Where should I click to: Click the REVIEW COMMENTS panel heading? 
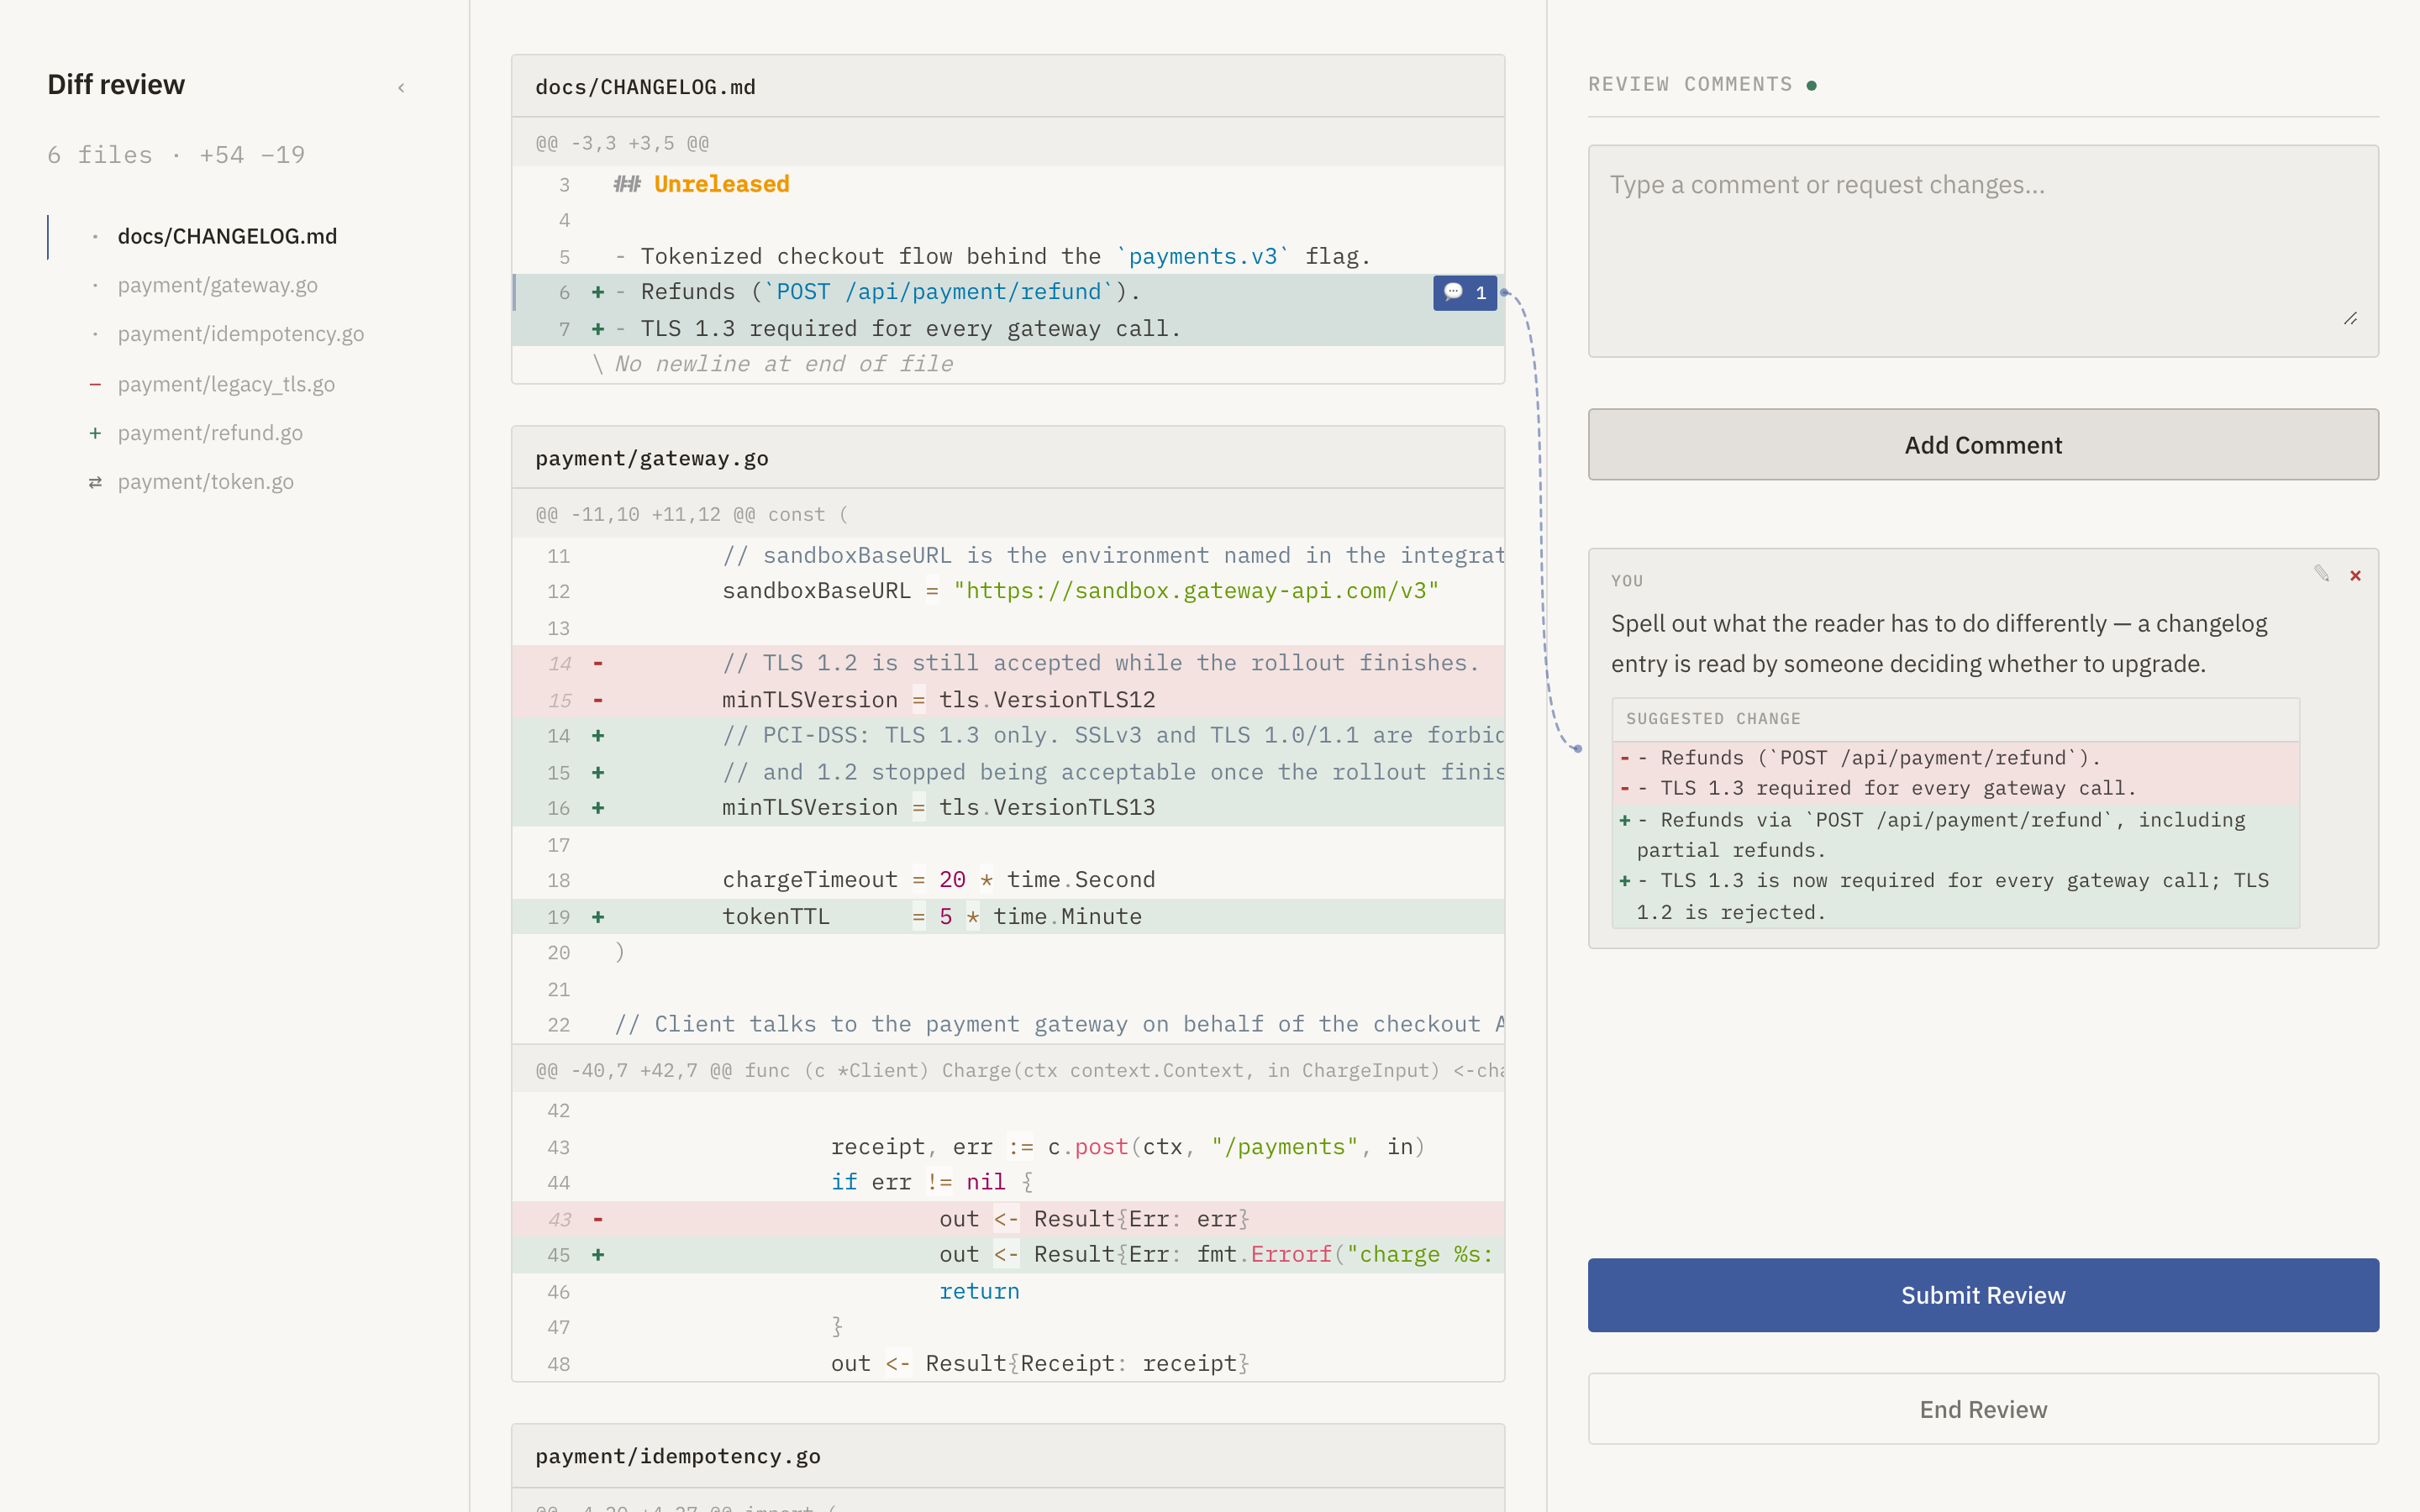[1690, 85]
